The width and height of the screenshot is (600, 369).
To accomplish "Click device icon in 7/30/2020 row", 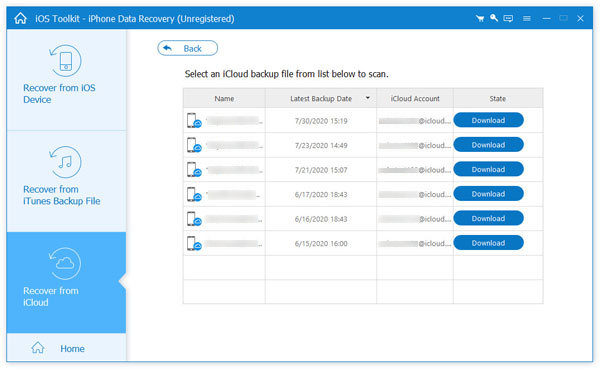I will coord(194,121).
